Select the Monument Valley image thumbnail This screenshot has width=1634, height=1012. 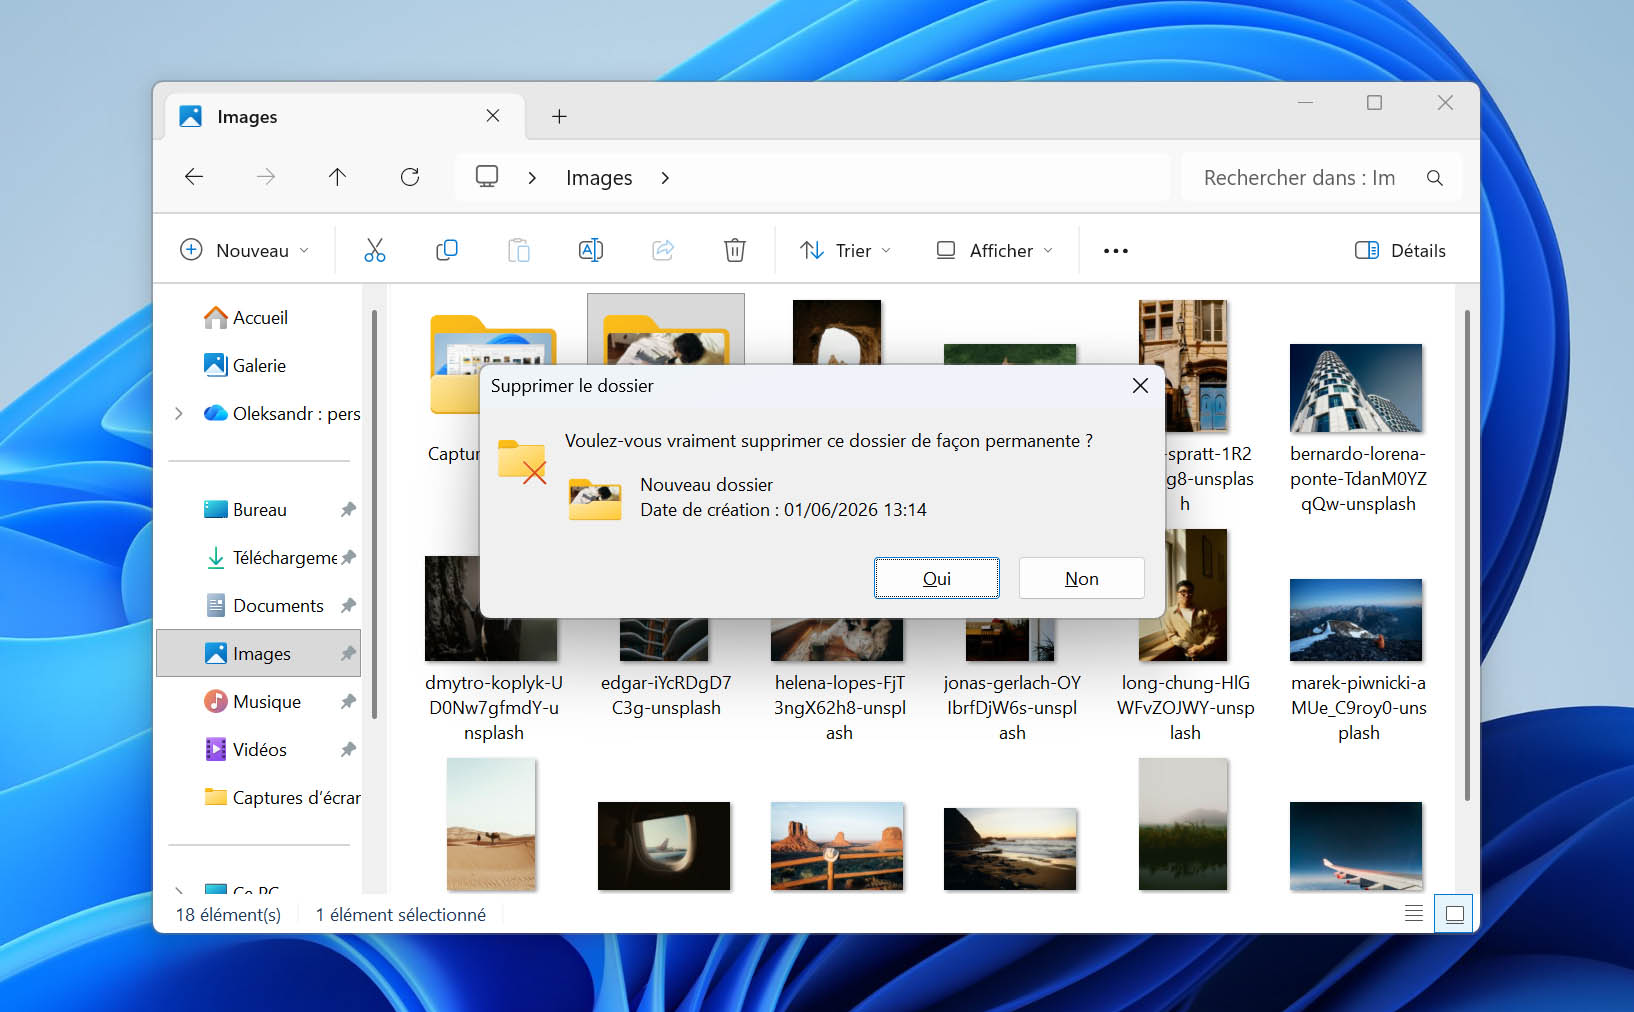point(837,846)
